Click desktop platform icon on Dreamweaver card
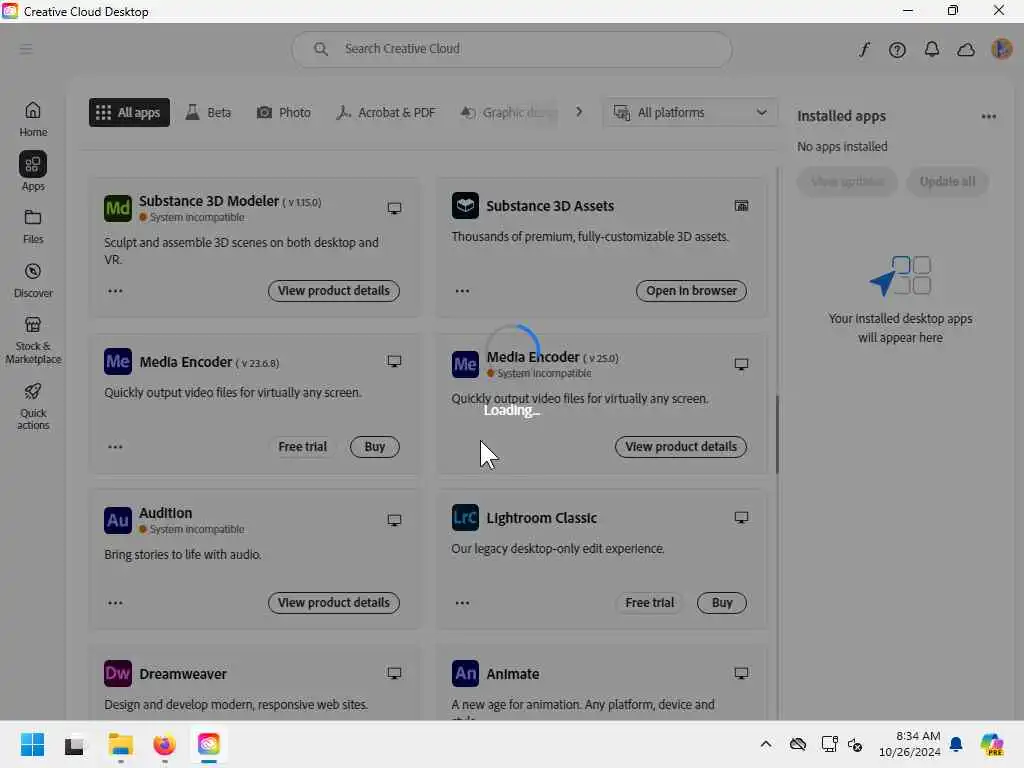Viewport: 1024px width, 768px height. point(394,673)
